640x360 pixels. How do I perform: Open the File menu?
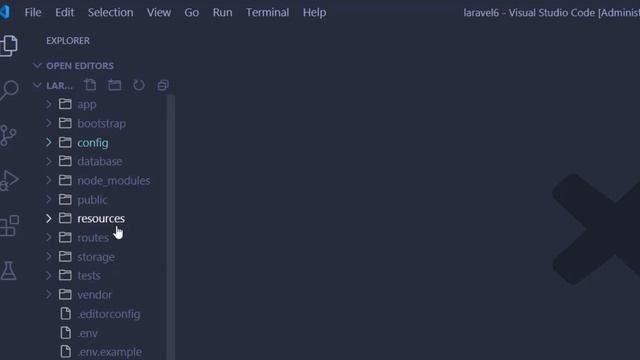tap(33, 12)
